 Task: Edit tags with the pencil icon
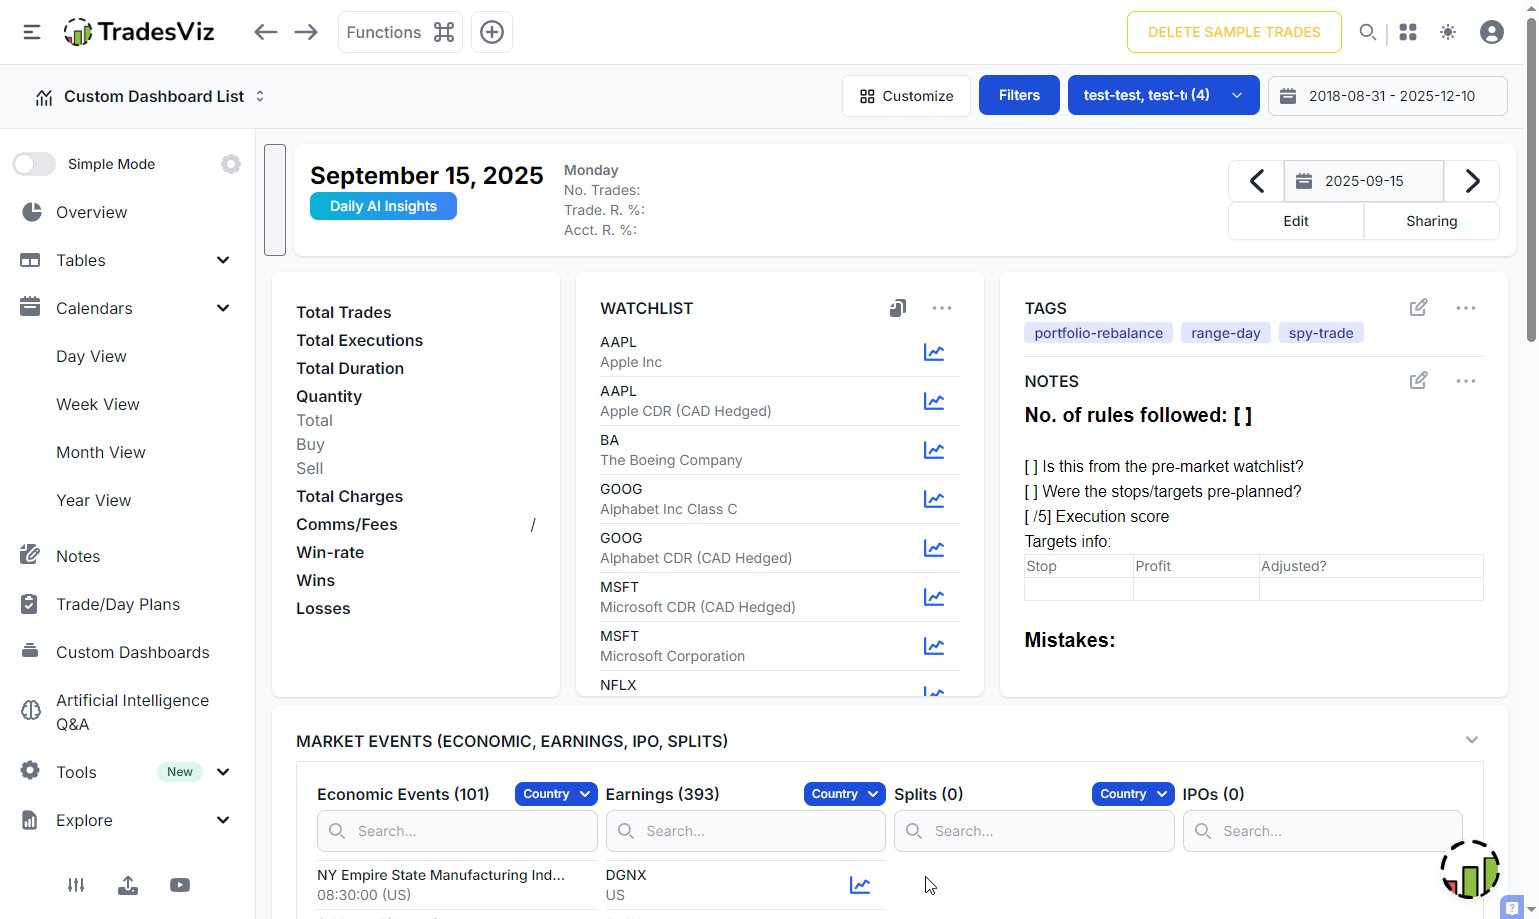point(1418,308)
